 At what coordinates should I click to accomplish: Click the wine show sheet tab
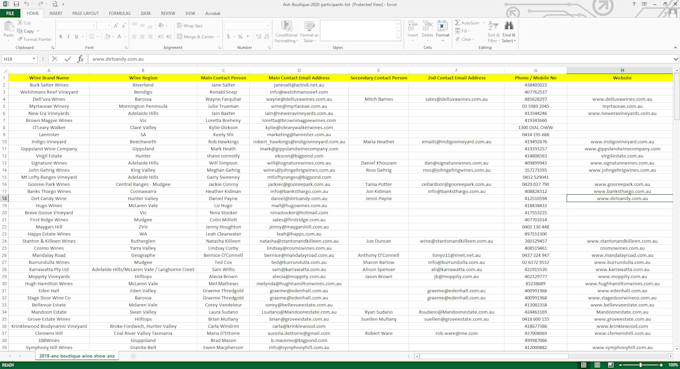pos(77,356)
